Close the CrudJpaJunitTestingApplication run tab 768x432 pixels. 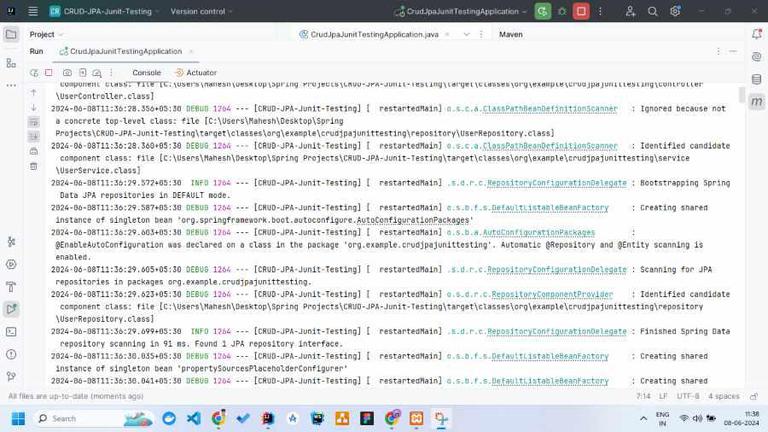(191, 51)
